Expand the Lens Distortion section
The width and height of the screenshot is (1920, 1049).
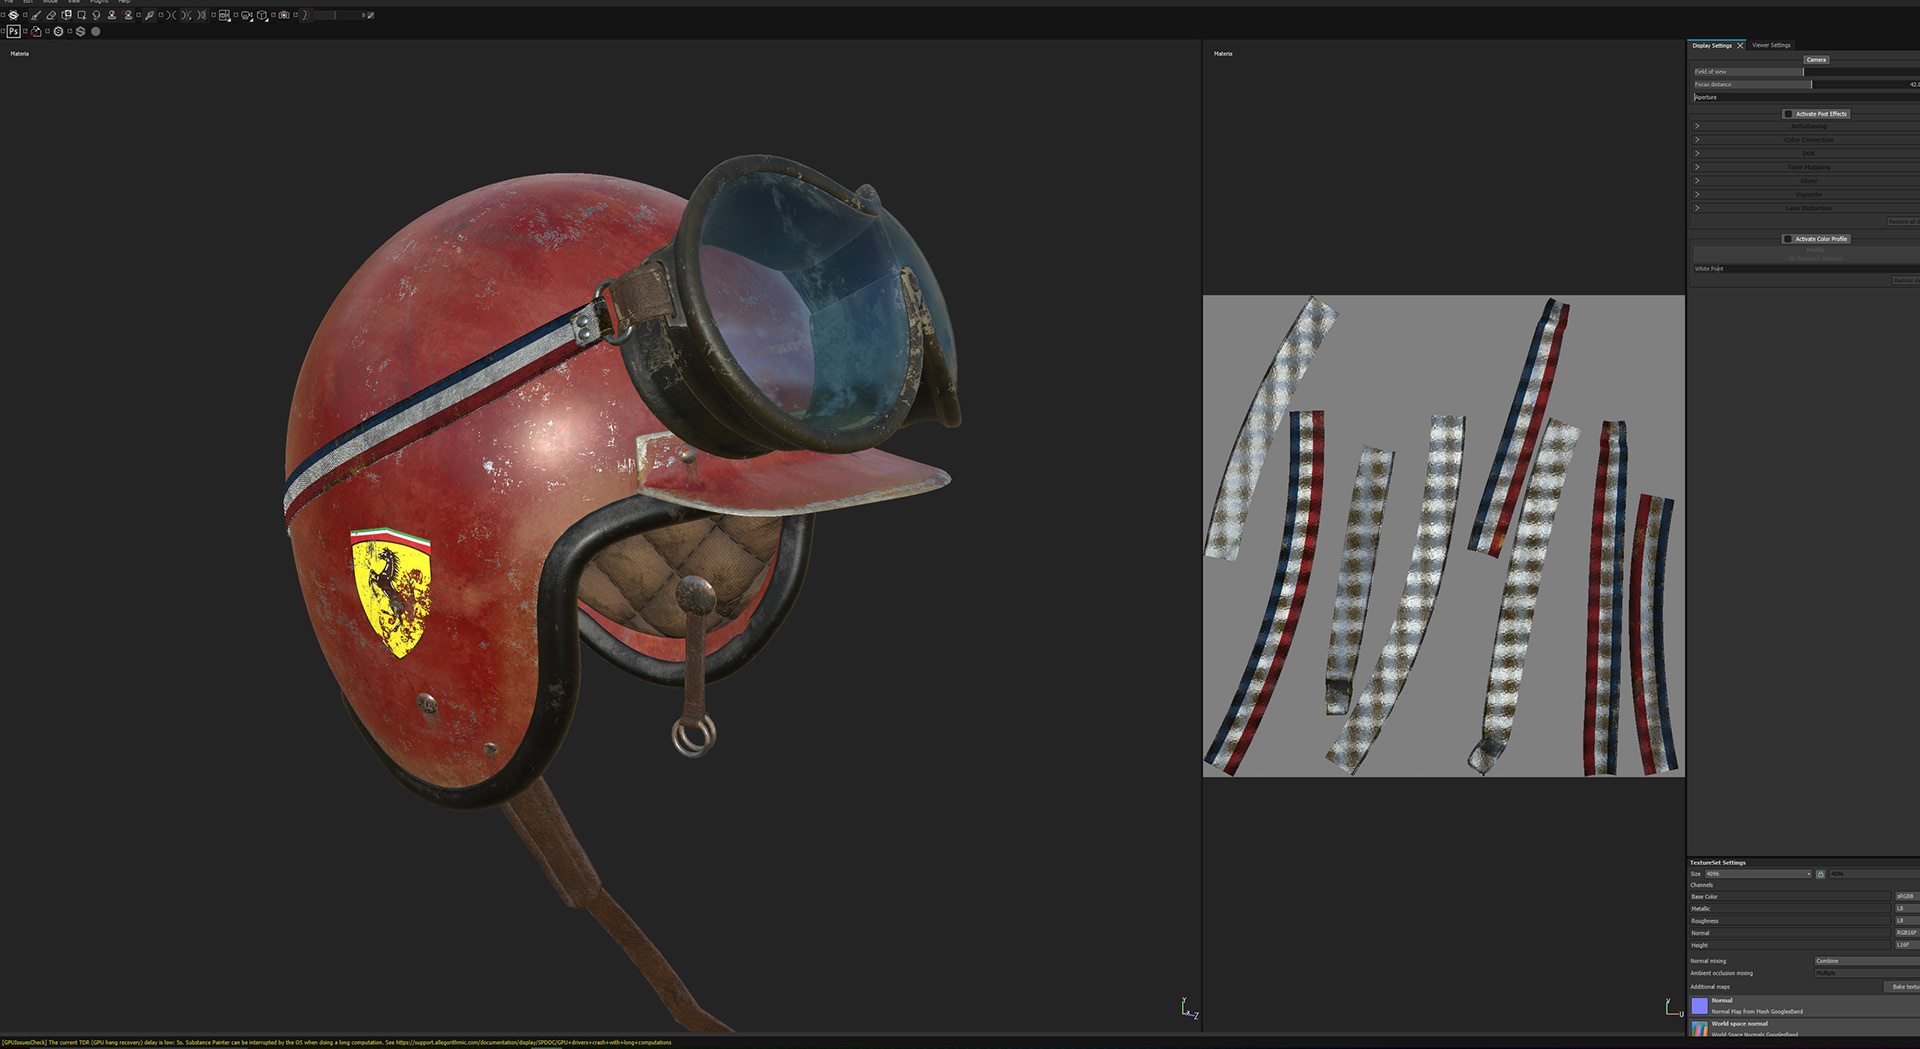pyautogui.click(x=1697, y=208)
